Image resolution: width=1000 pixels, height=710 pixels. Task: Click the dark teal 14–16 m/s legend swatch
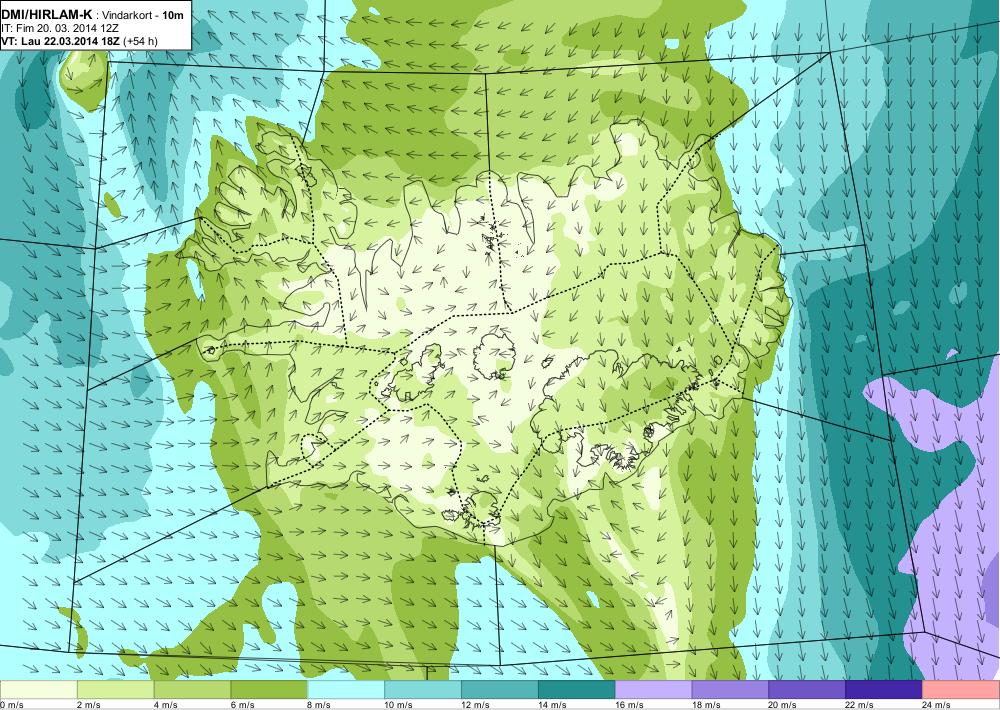(577, 690)
